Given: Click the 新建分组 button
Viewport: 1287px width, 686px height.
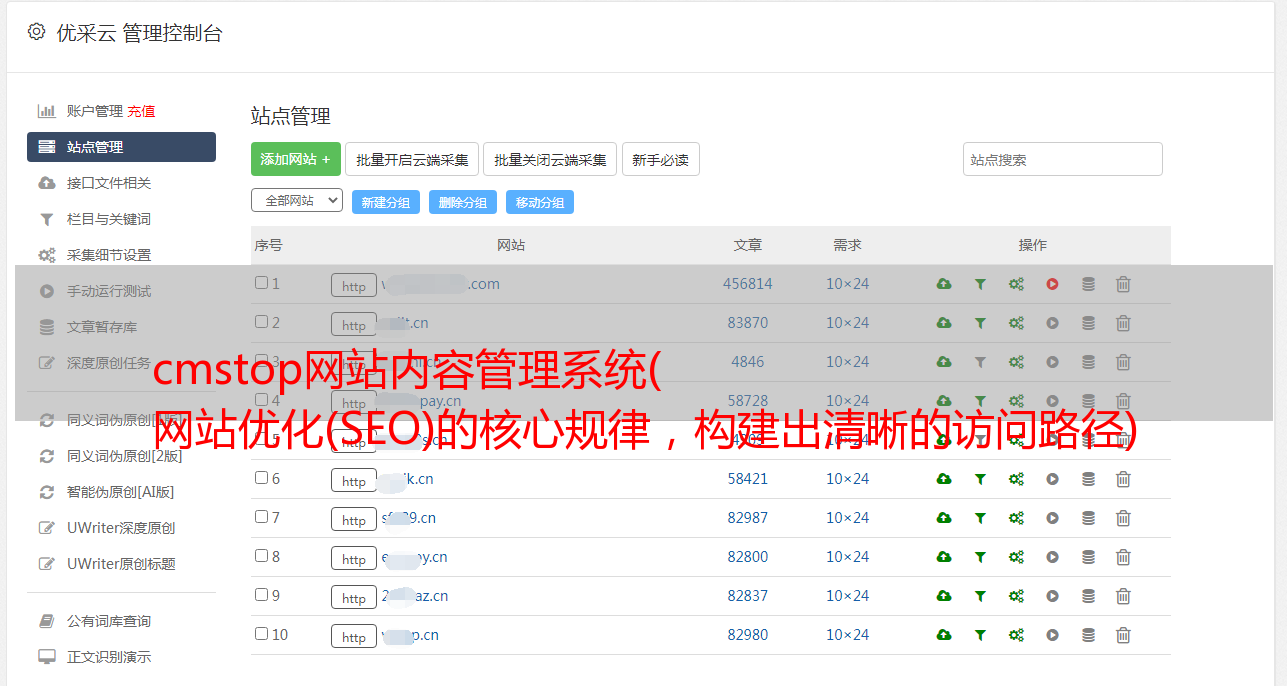Looking at the screenshot, I should point(385,202).
